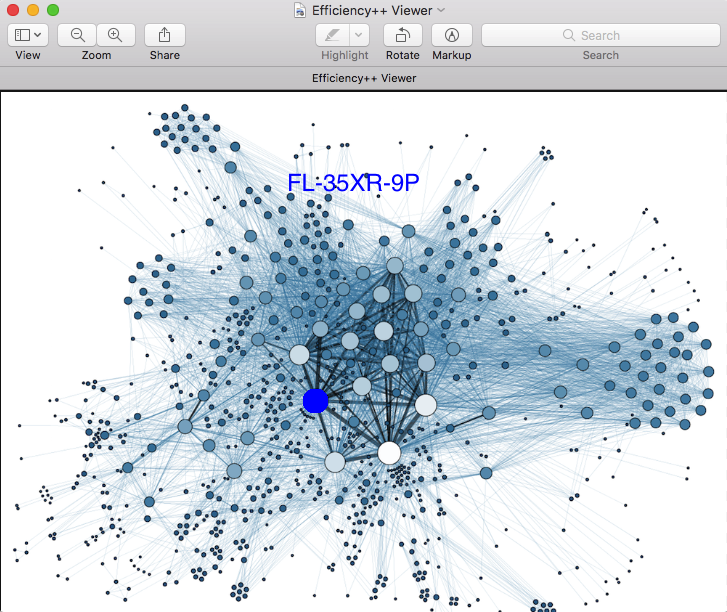Click the Efficiency++ Viewer tab bar label
727x612 pixels.
364,78
